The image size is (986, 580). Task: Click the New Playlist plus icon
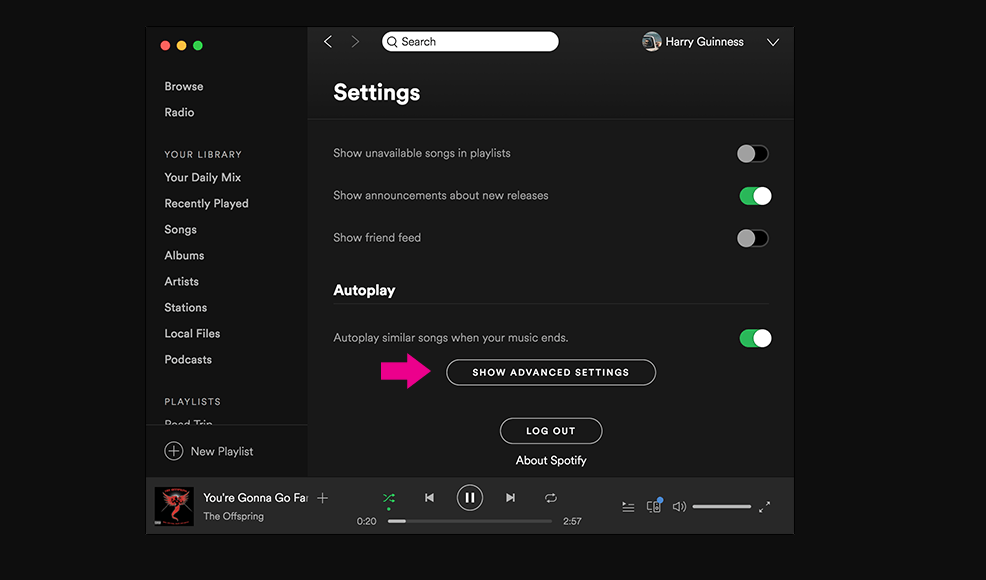tap(174, 451)
